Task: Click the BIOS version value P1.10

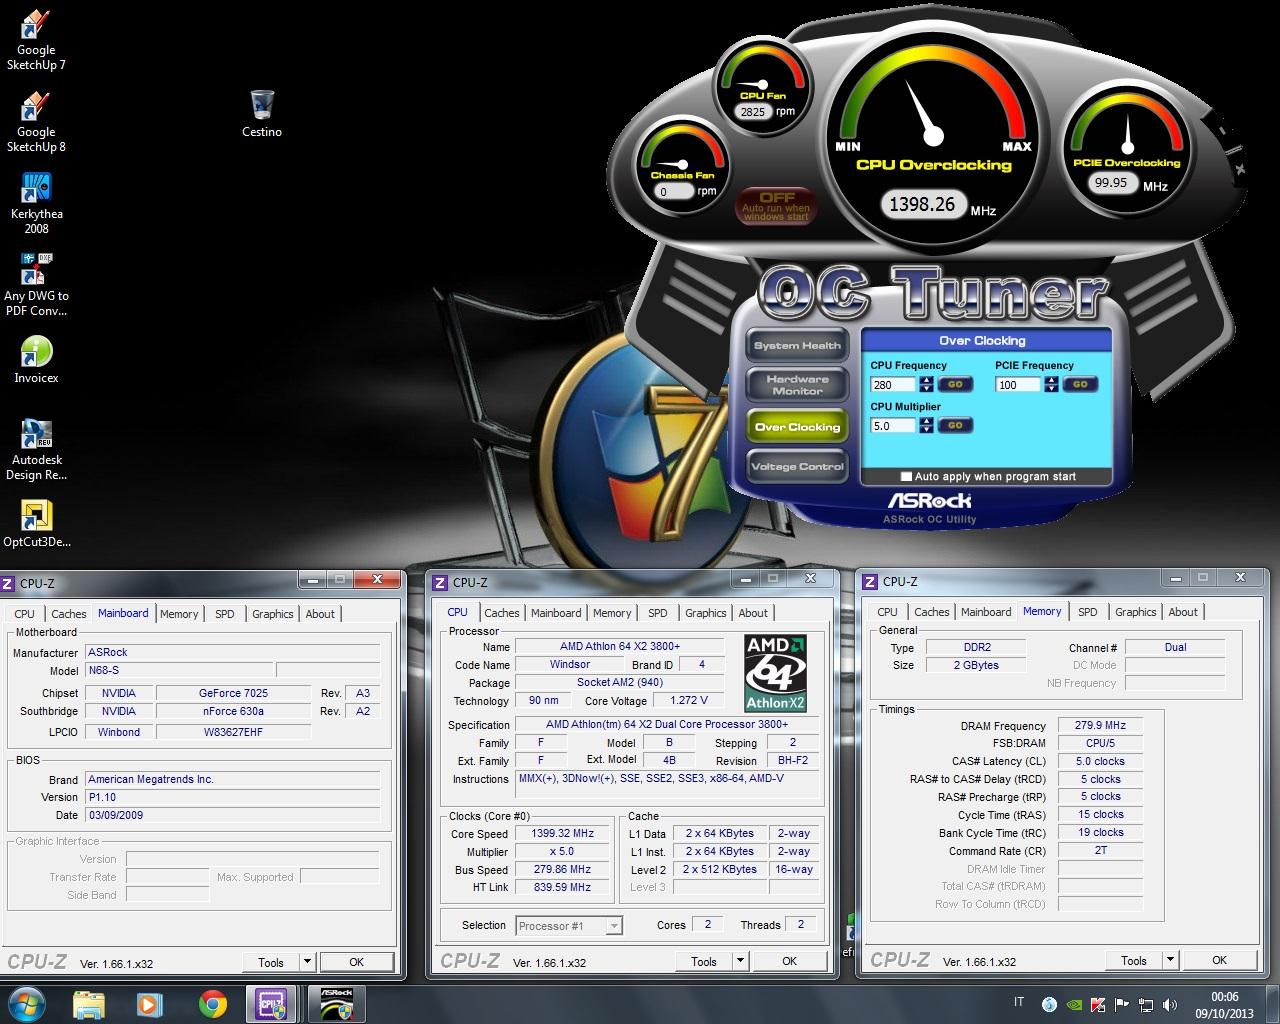Action: (232, 797)
